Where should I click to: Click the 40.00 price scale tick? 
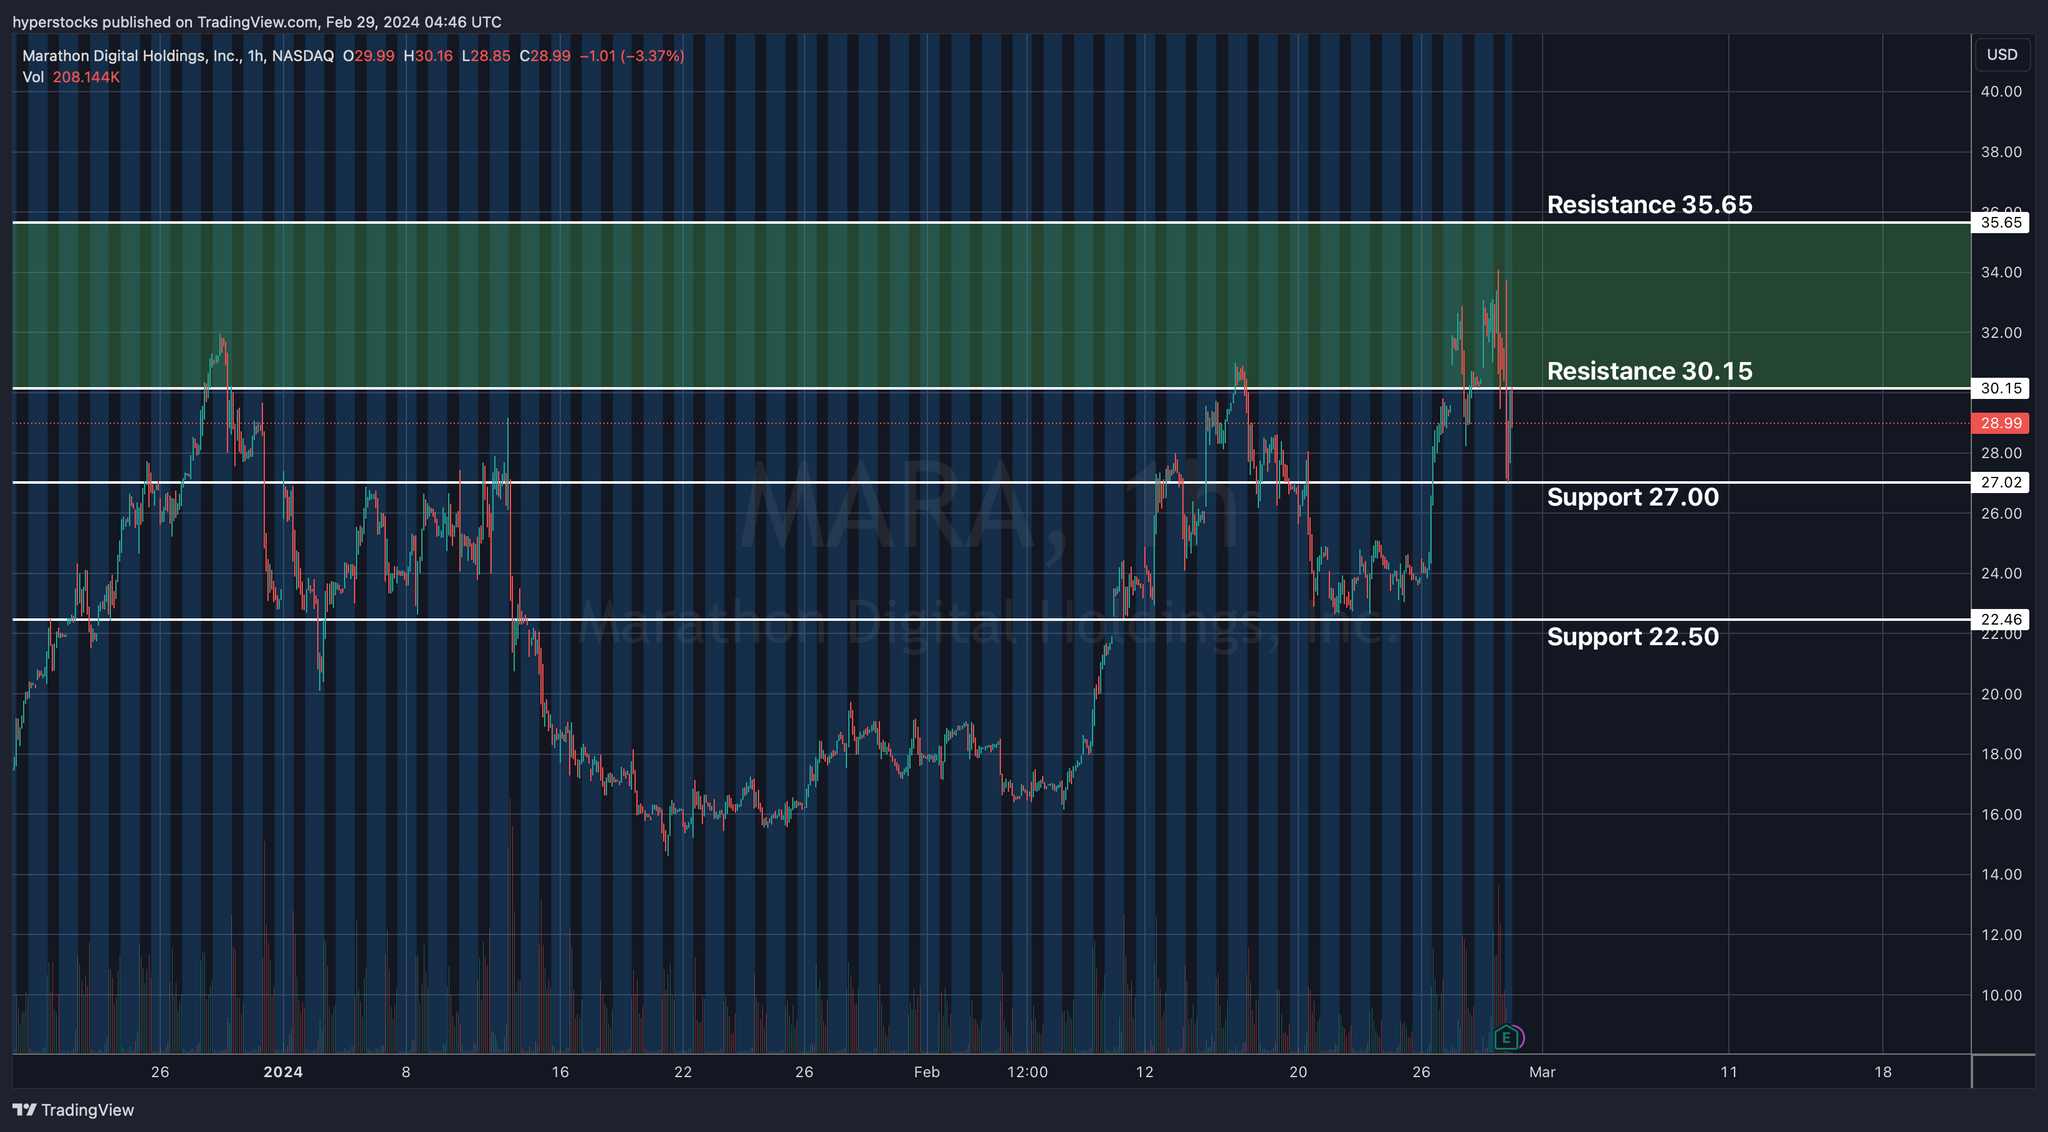(2001, 92)
